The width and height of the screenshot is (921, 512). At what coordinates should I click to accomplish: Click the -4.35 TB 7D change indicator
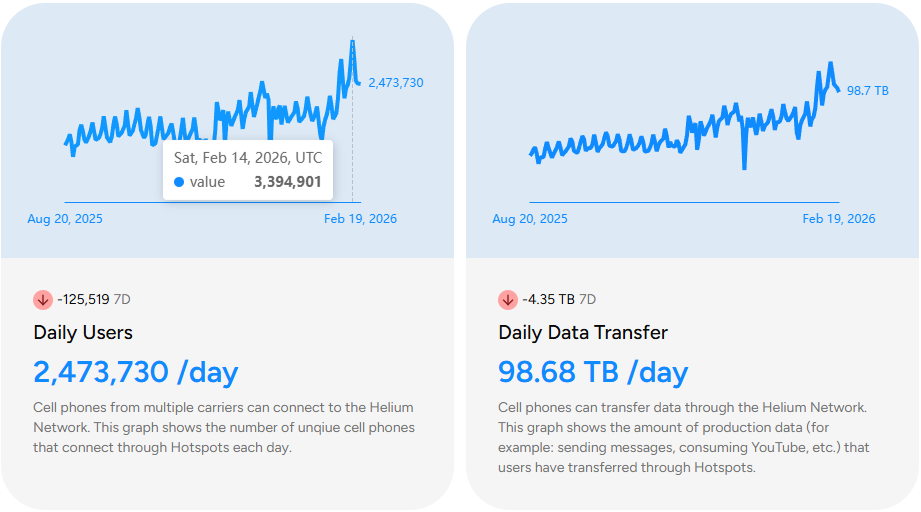coord(559,299)
